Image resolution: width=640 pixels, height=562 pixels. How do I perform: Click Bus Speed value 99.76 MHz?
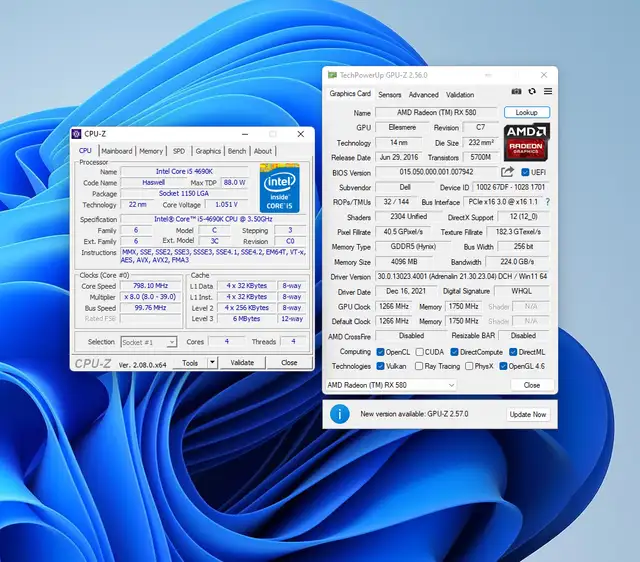(151, 308)
